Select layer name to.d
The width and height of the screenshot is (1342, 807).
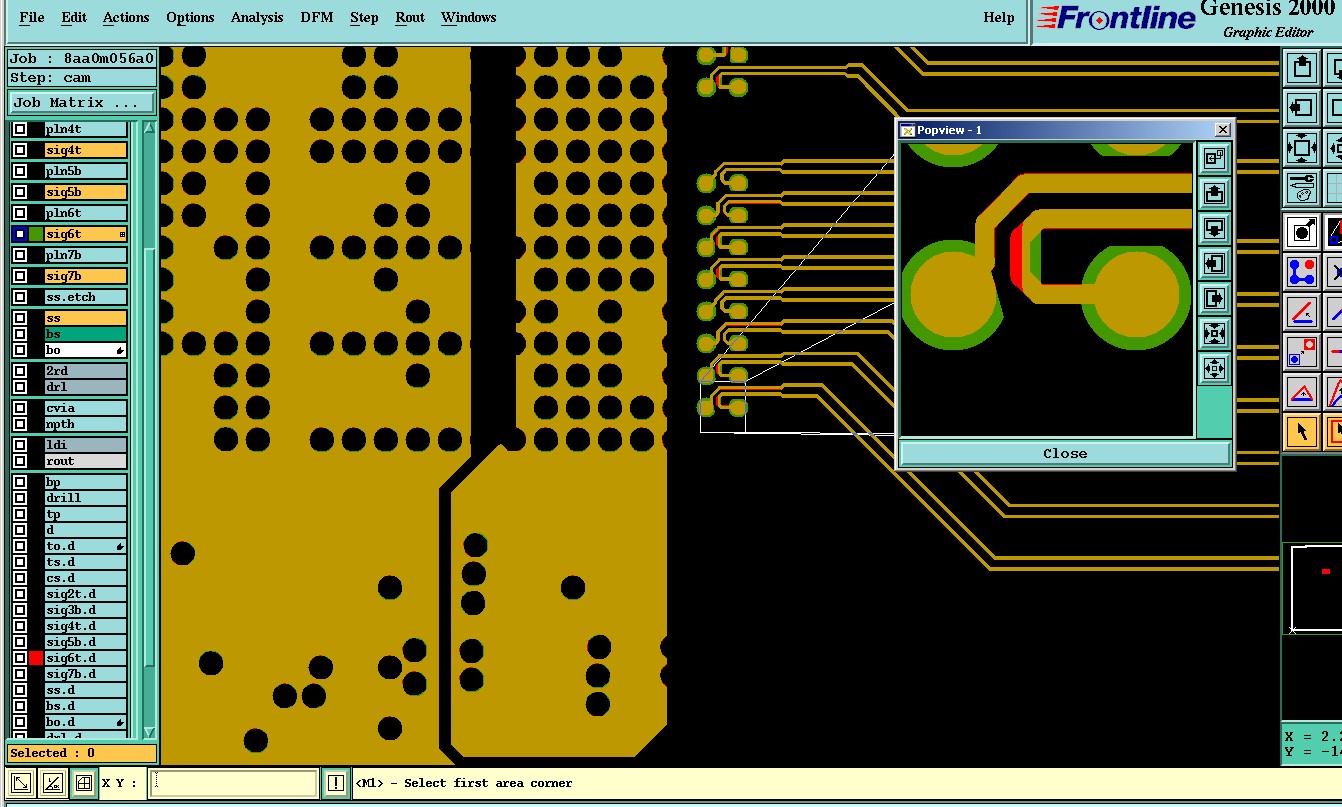point(86,546)
